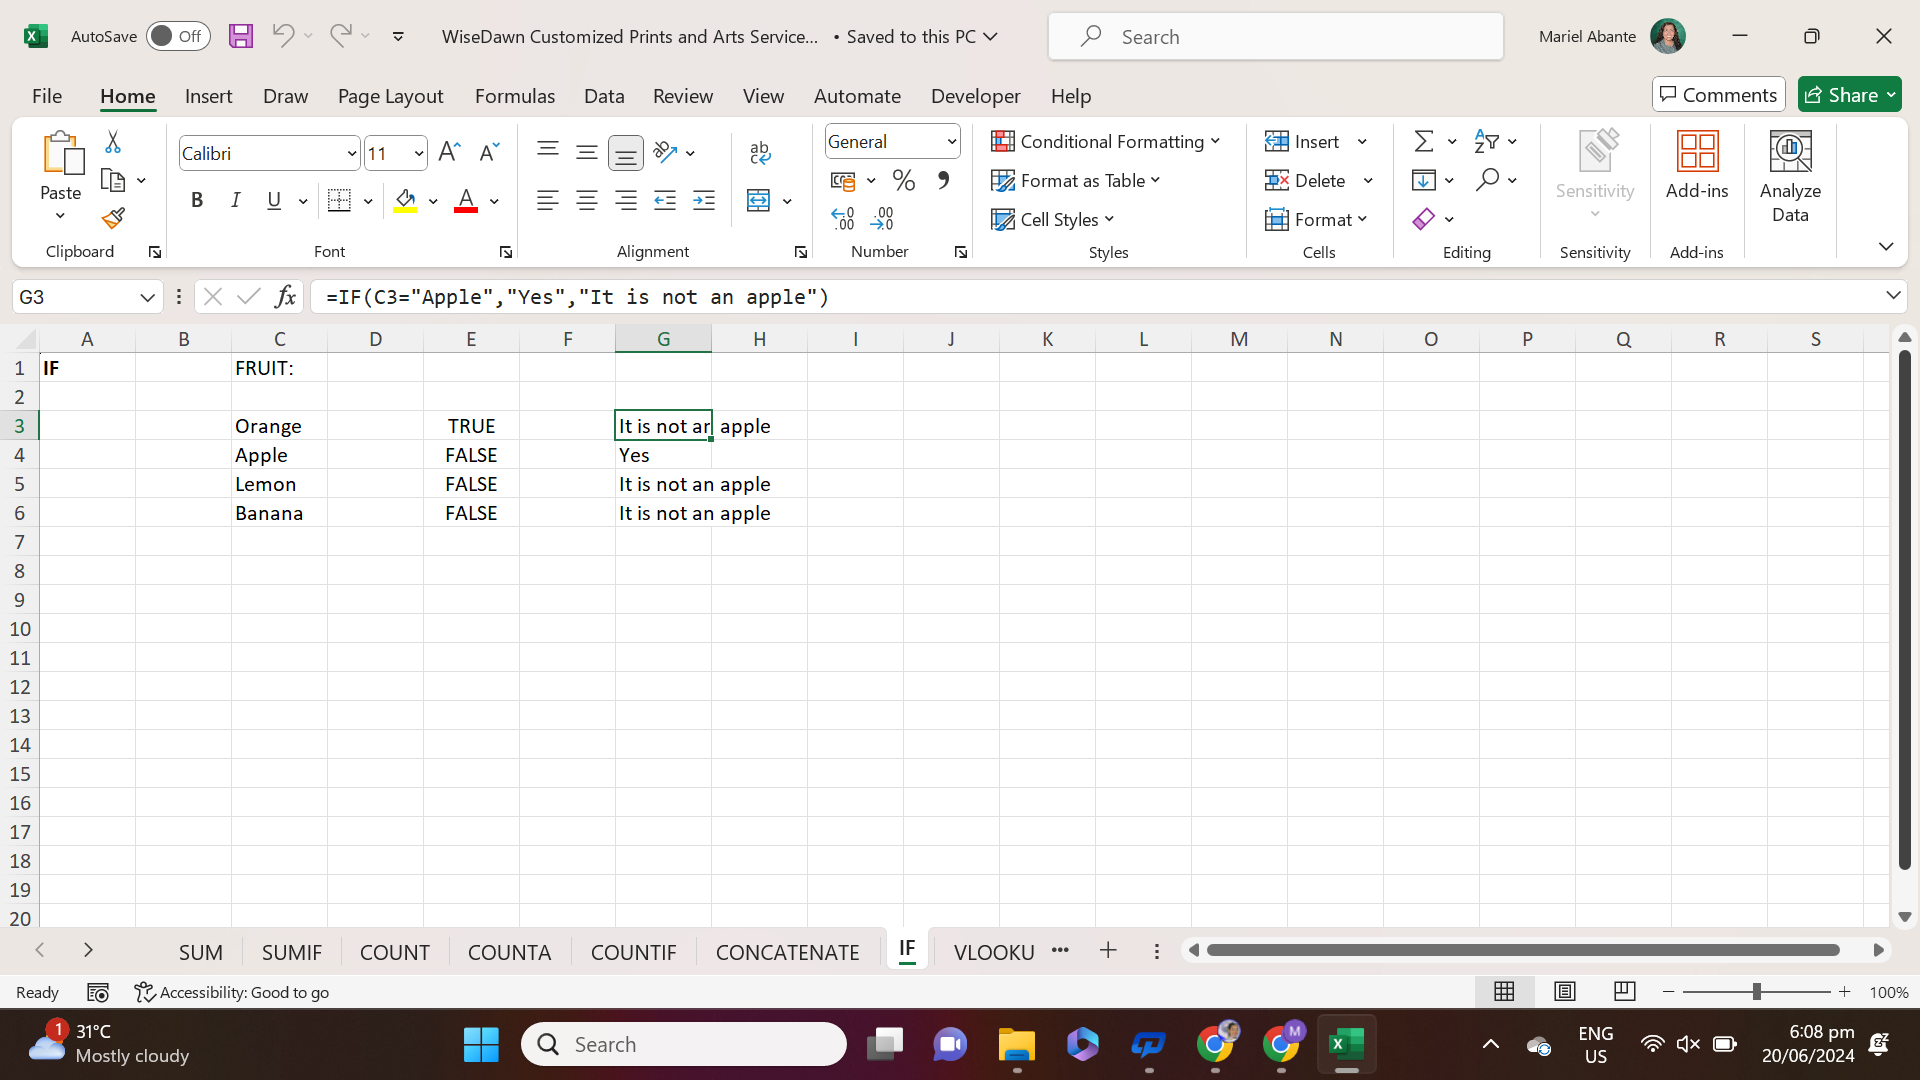Open the Conditional Formatting dropdown
1920x1080 pixels.
click(1106, 142)
